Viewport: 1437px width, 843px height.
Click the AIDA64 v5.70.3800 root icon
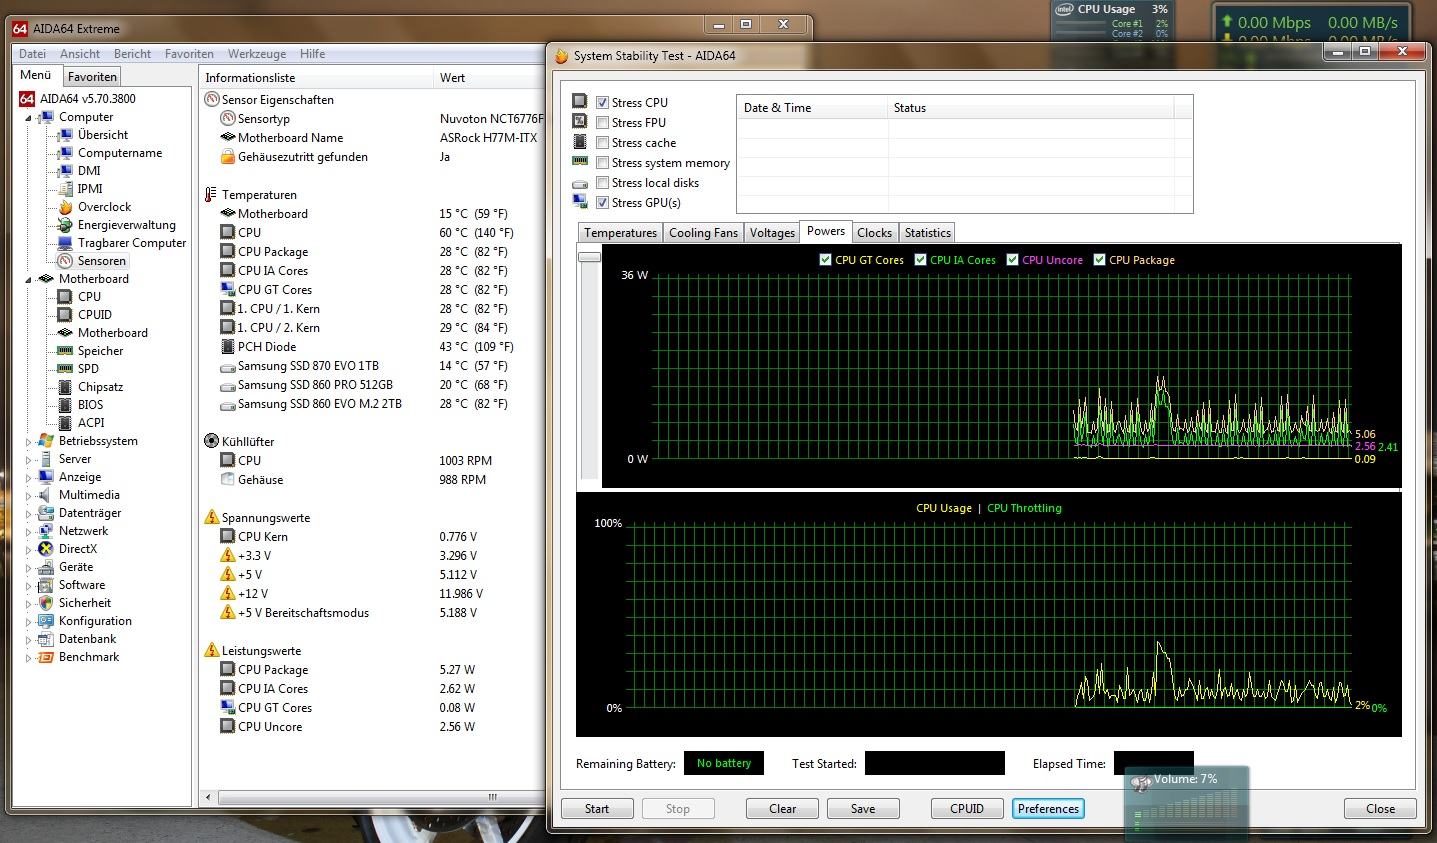[27, 99]
